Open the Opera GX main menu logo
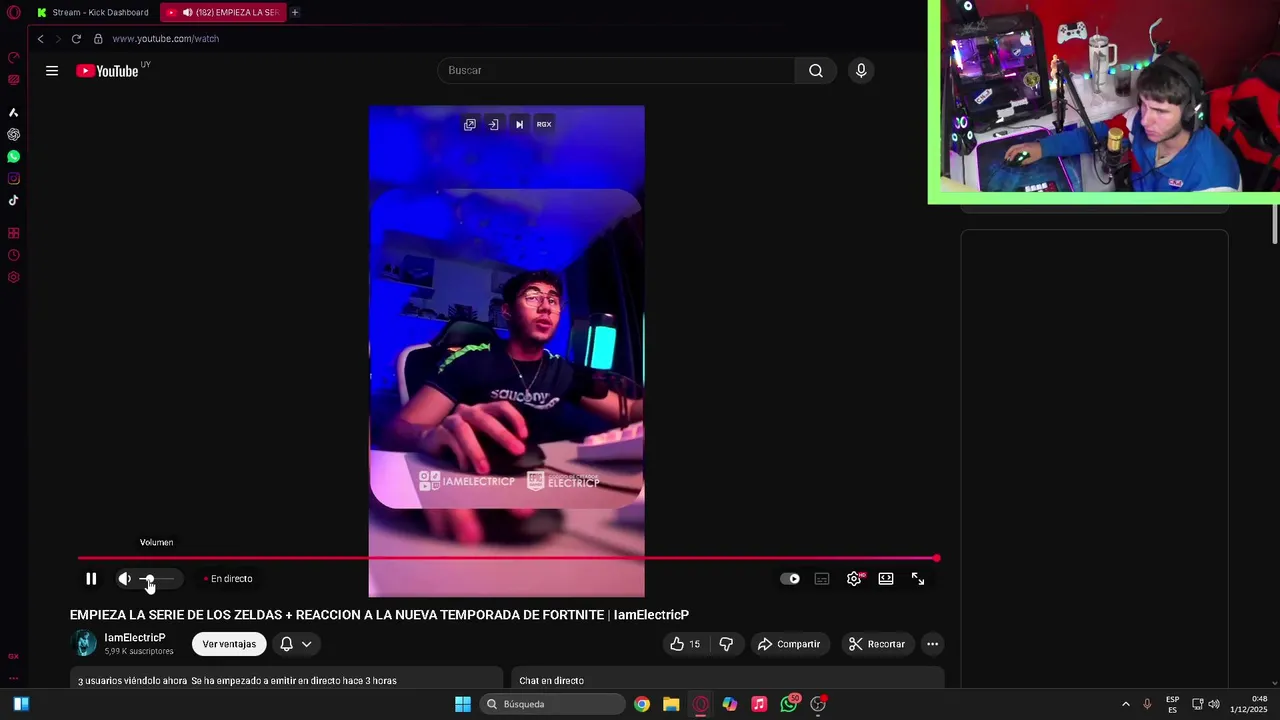1280x720 pixels. click(14, 12)
